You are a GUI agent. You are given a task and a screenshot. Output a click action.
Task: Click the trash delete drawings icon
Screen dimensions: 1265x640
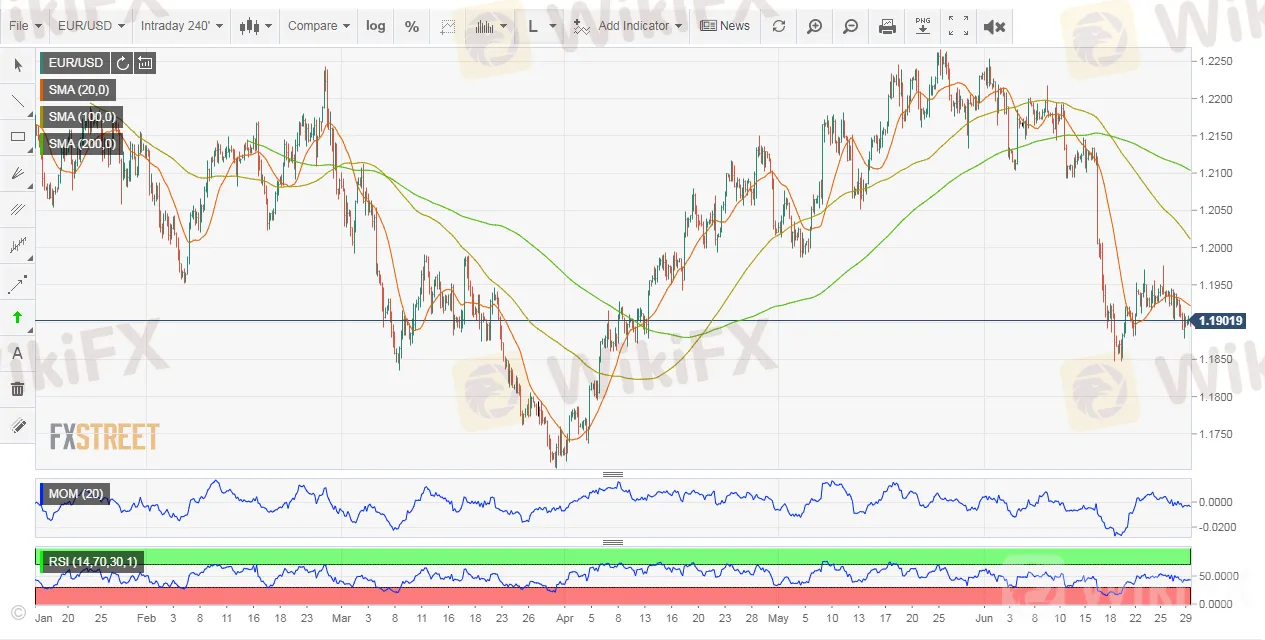coord(18,389)
